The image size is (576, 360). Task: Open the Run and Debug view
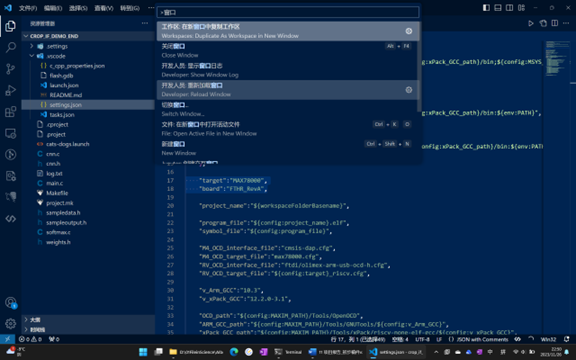click(x=10, y=90)
